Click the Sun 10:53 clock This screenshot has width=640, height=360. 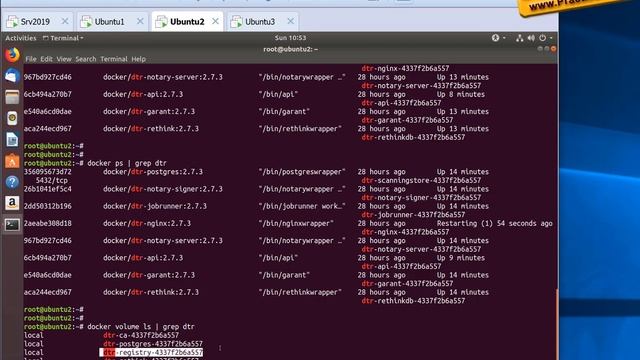point(290,38)
